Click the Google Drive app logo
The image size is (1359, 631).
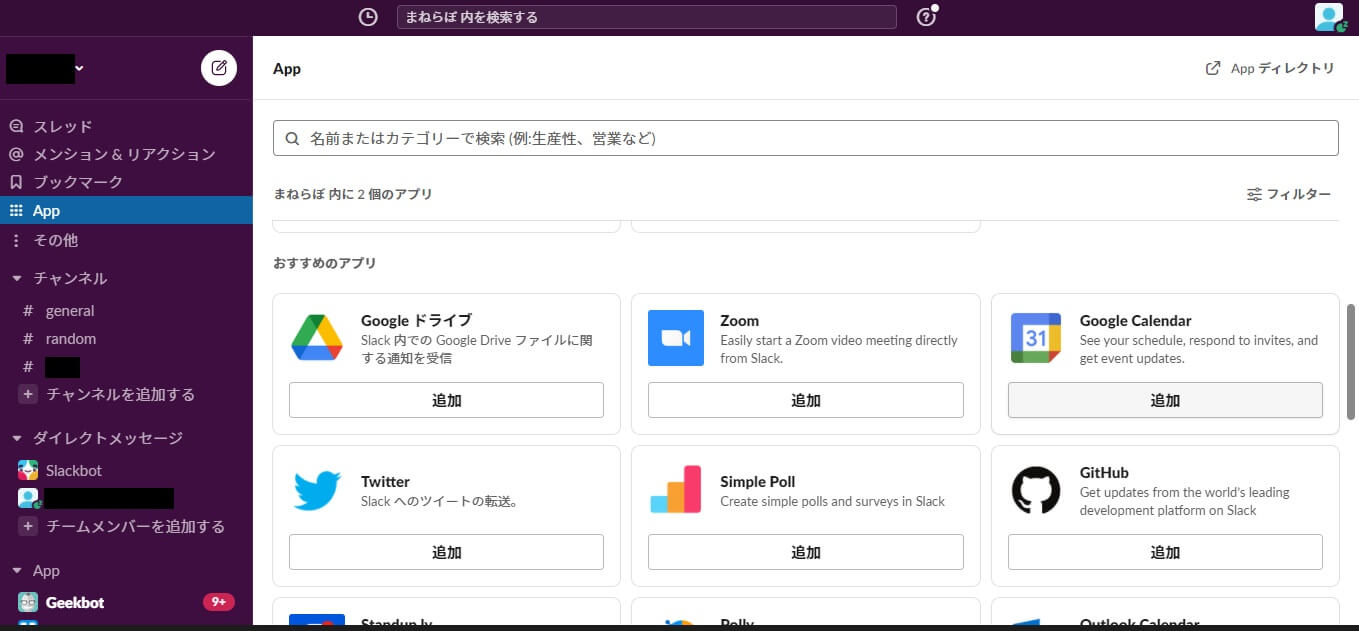[317, 338]
